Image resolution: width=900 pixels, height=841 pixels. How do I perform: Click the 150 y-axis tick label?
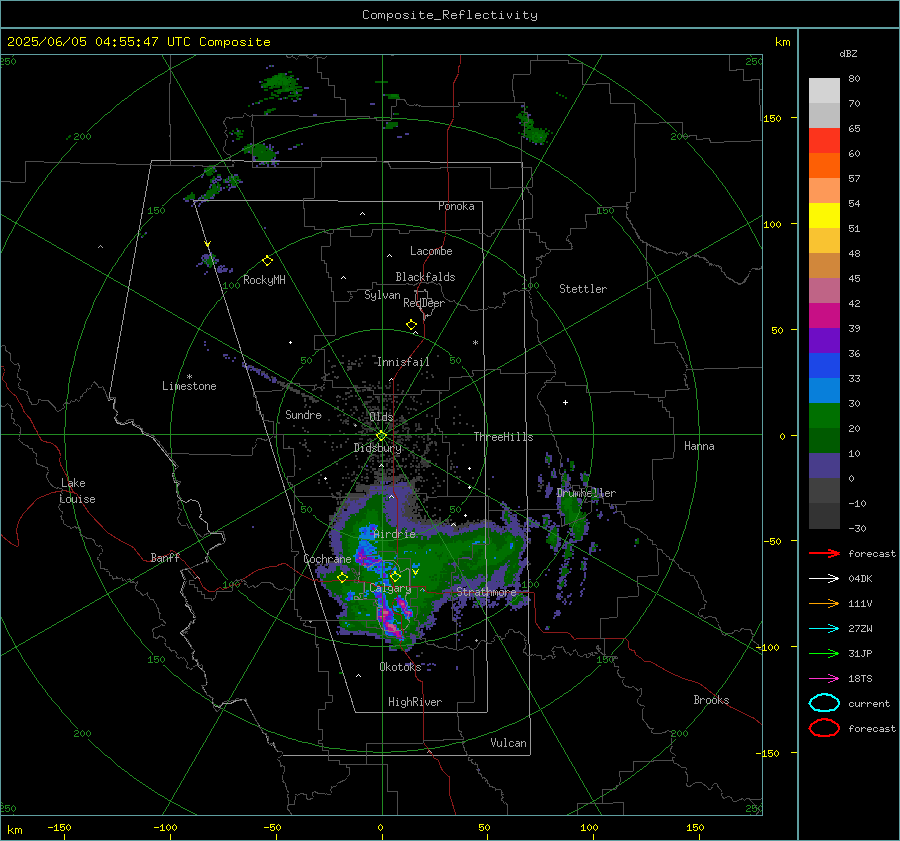[773, 118]
